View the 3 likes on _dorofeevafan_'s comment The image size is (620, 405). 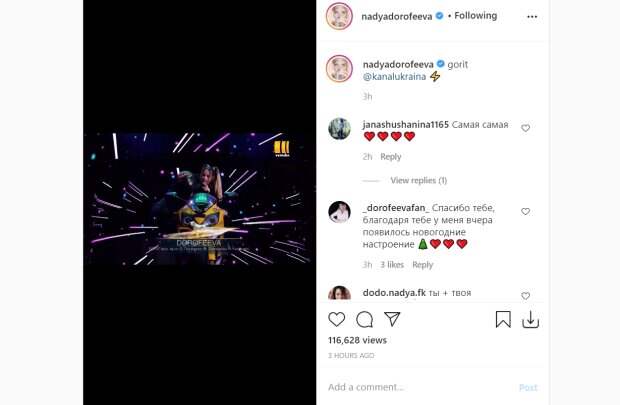(x=392, y=265)
